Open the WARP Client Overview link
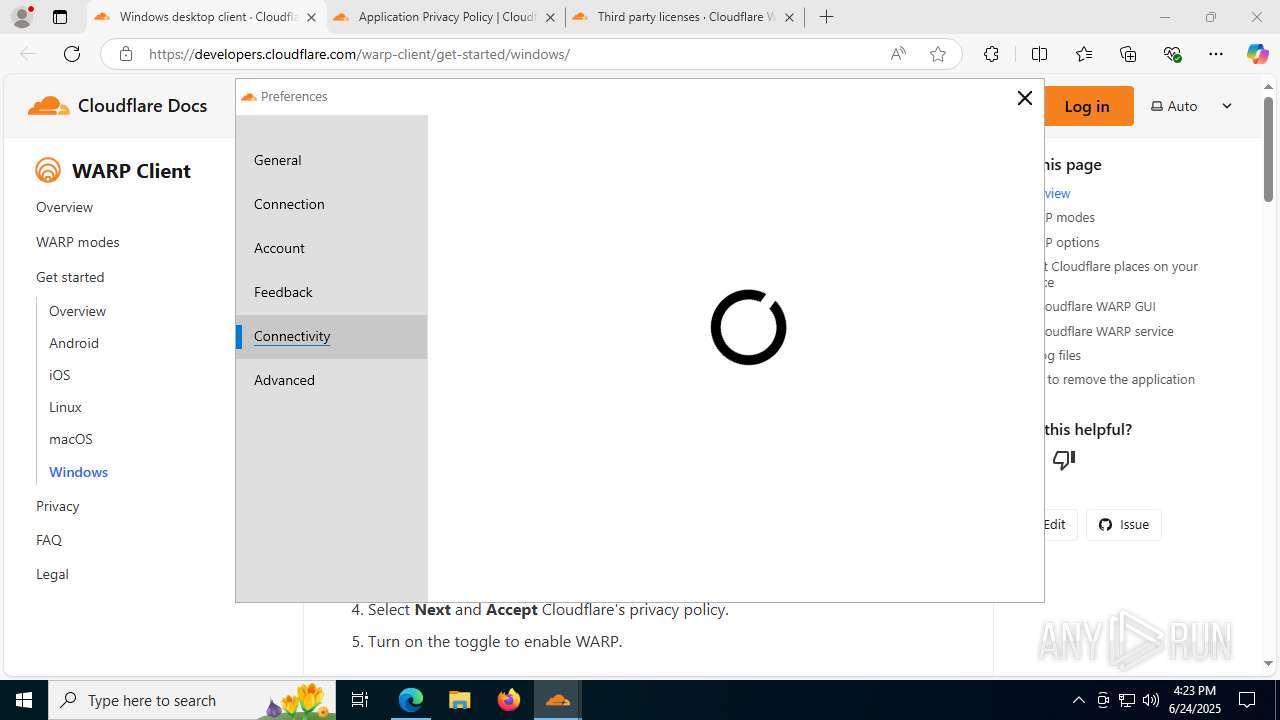1280x720 pixels. click(x=64, y=207)
